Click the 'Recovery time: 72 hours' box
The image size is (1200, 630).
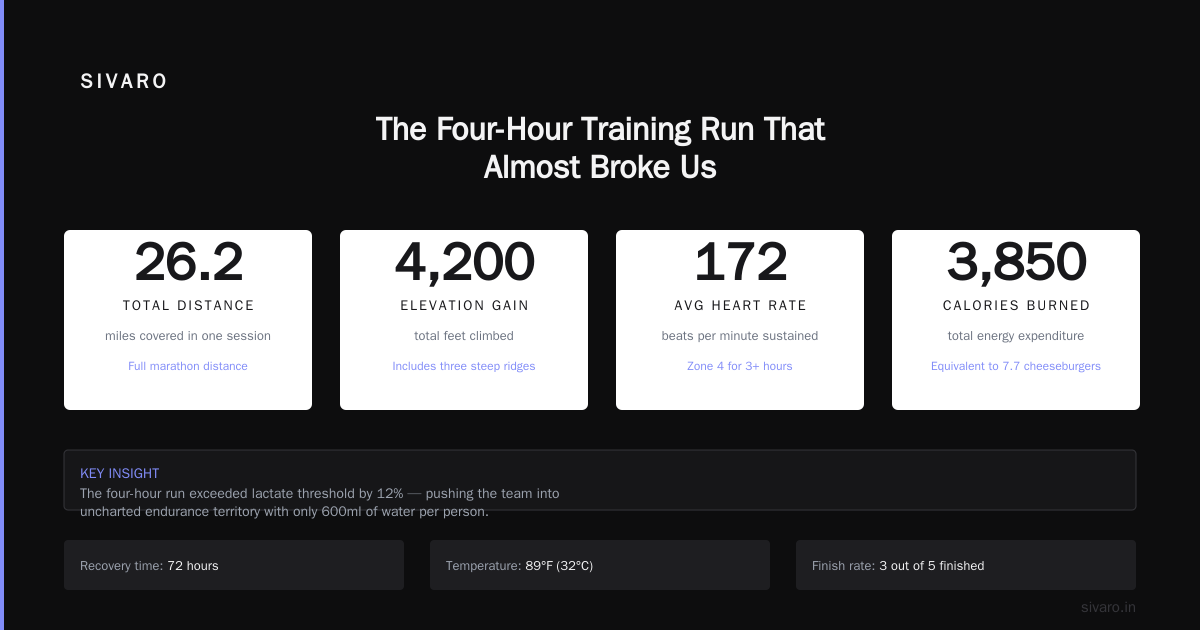234,565
